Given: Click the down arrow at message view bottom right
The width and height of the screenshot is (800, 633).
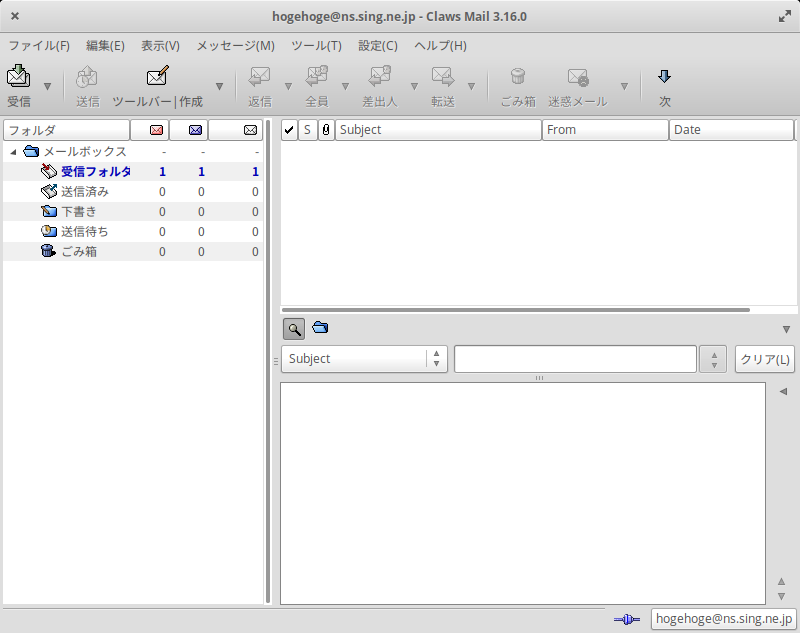Looking at the screenshot, I should [x=781, y=596].
